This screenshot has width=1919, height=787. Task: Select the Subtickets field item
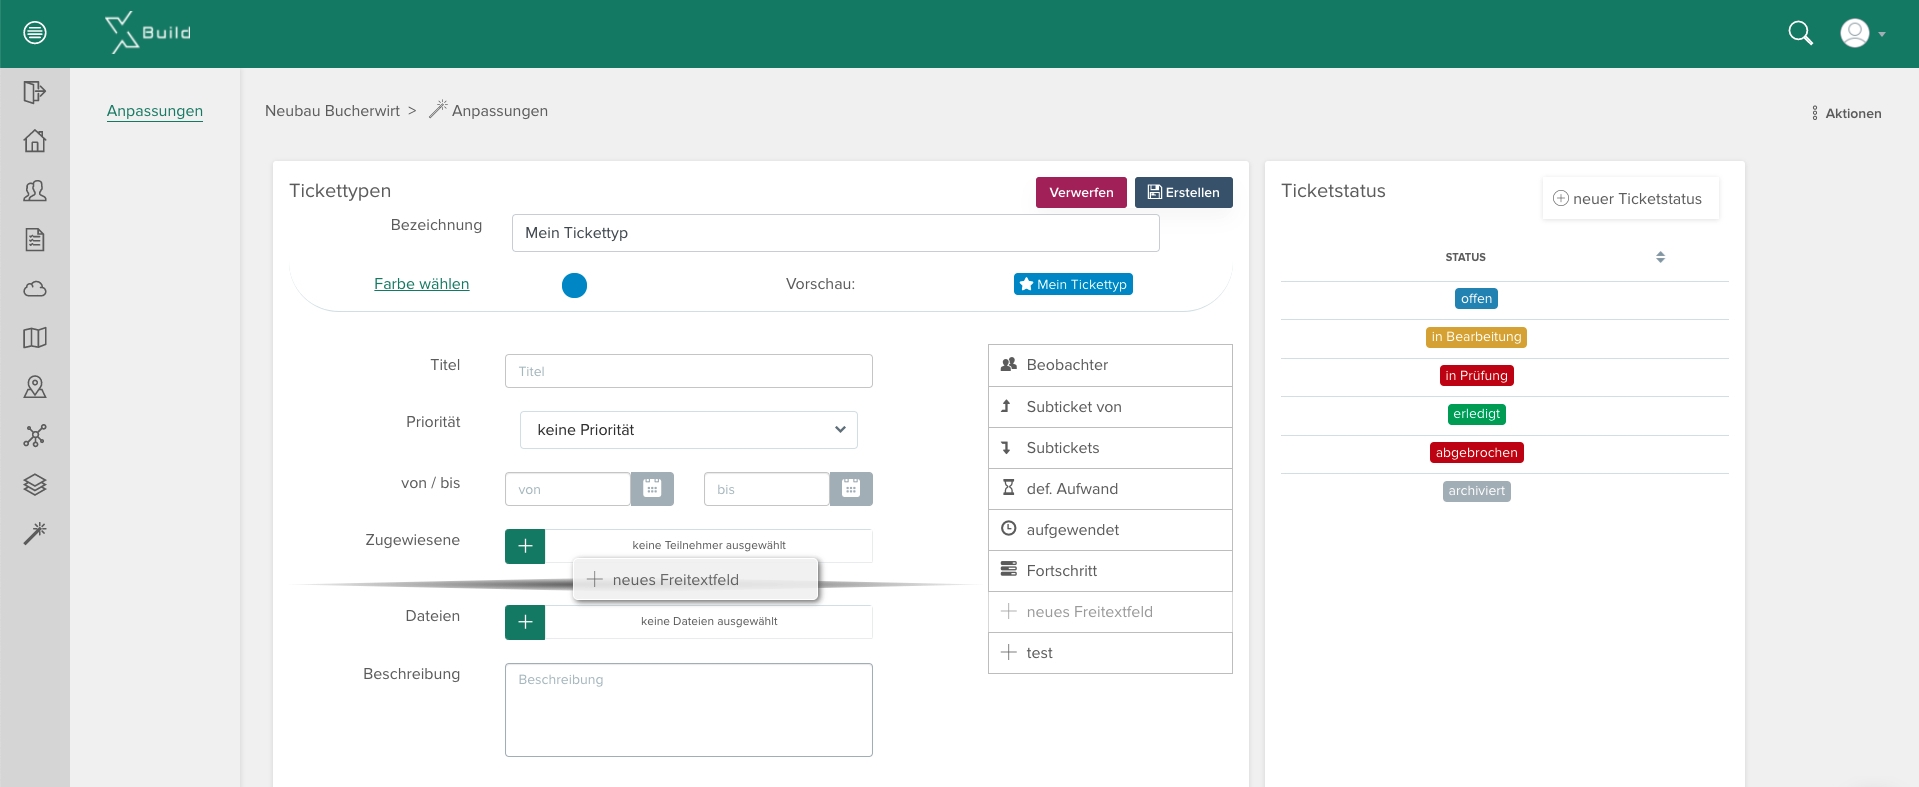tap(1110, 448)
